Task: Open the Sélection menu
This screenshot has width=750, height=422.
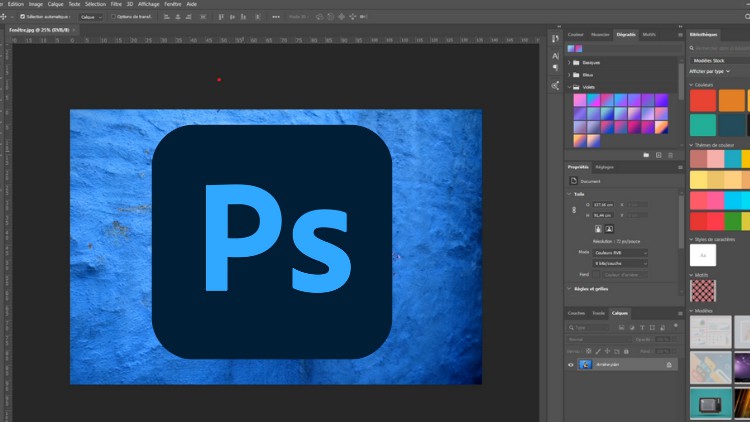Action: click(x=95, y=4)
